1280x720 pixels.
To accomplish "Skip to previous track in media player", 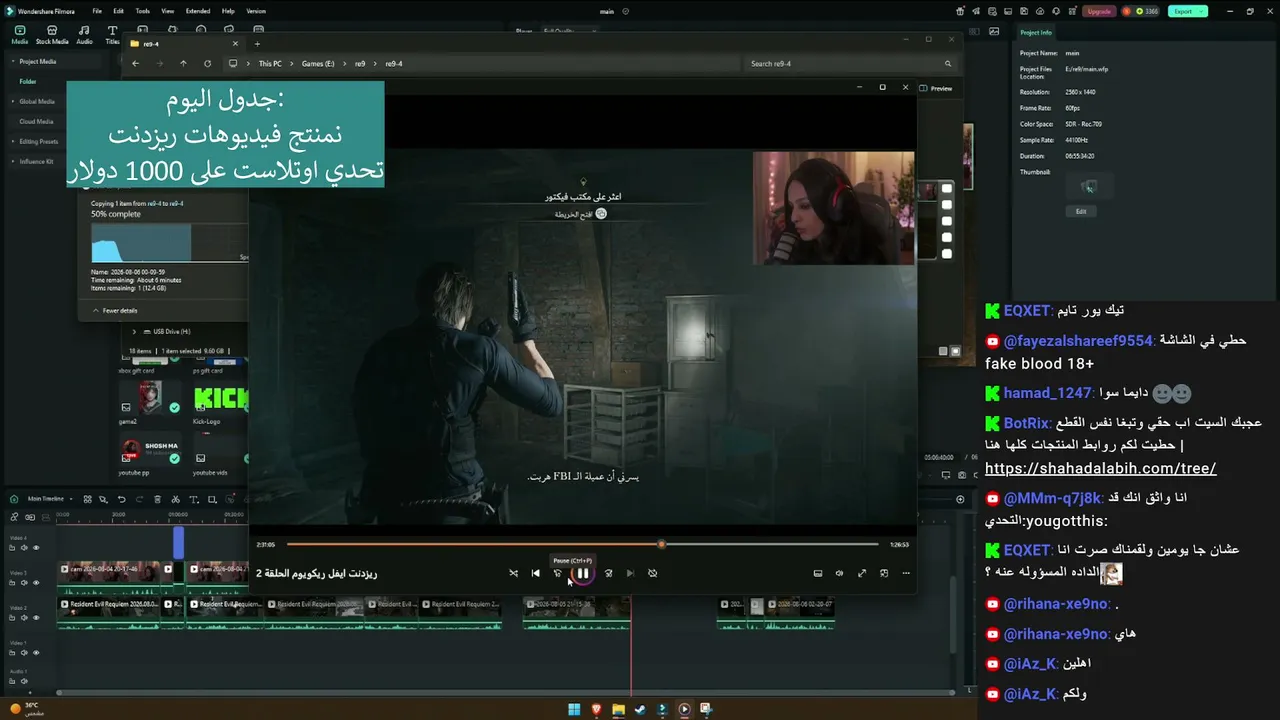I will (x=535, y=573).
